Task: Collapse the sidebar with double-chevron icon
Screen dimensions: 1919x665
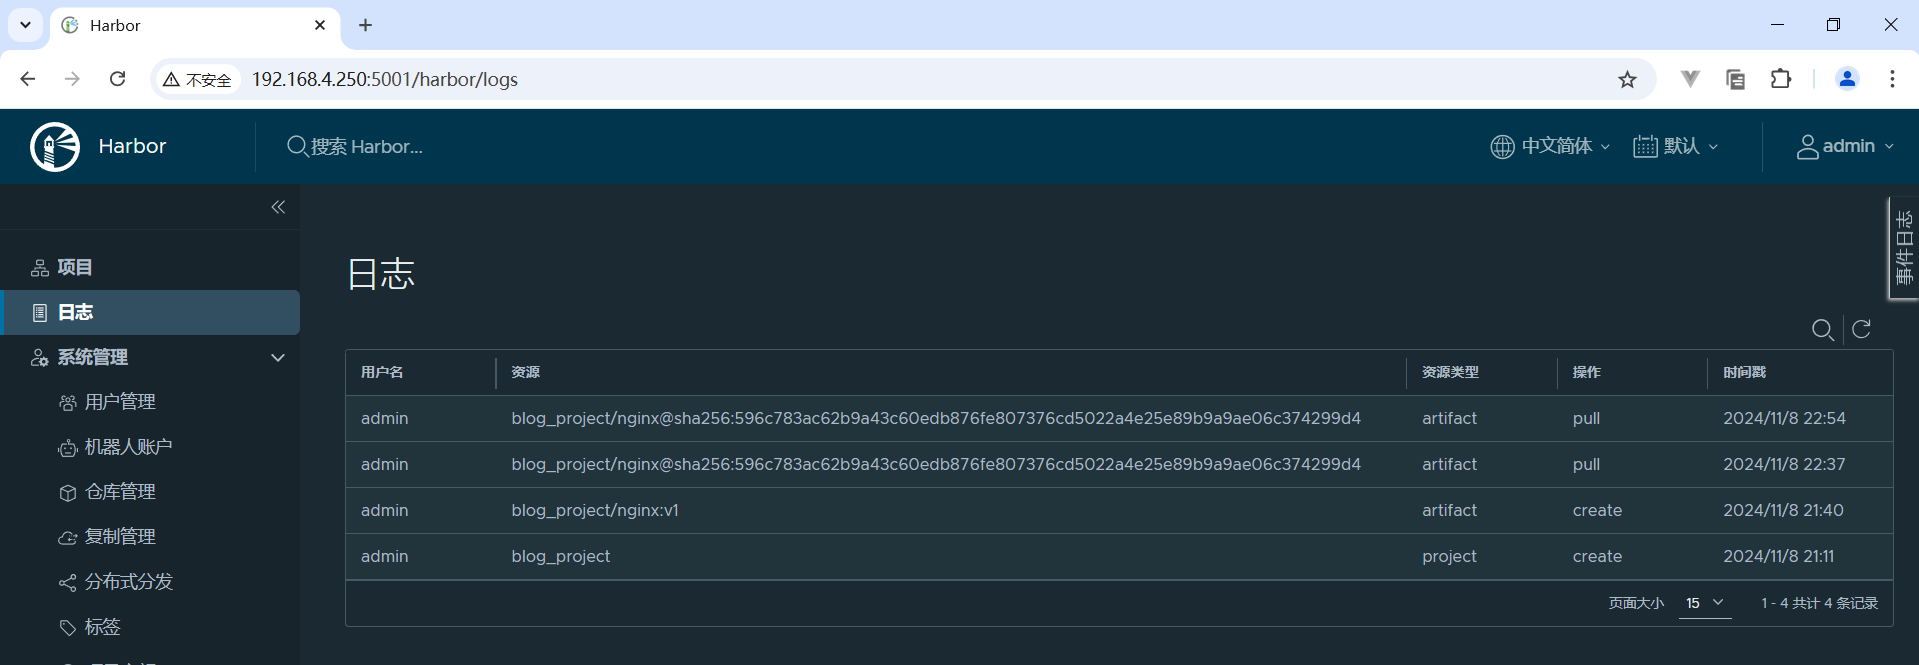Action: pos(278,207)
